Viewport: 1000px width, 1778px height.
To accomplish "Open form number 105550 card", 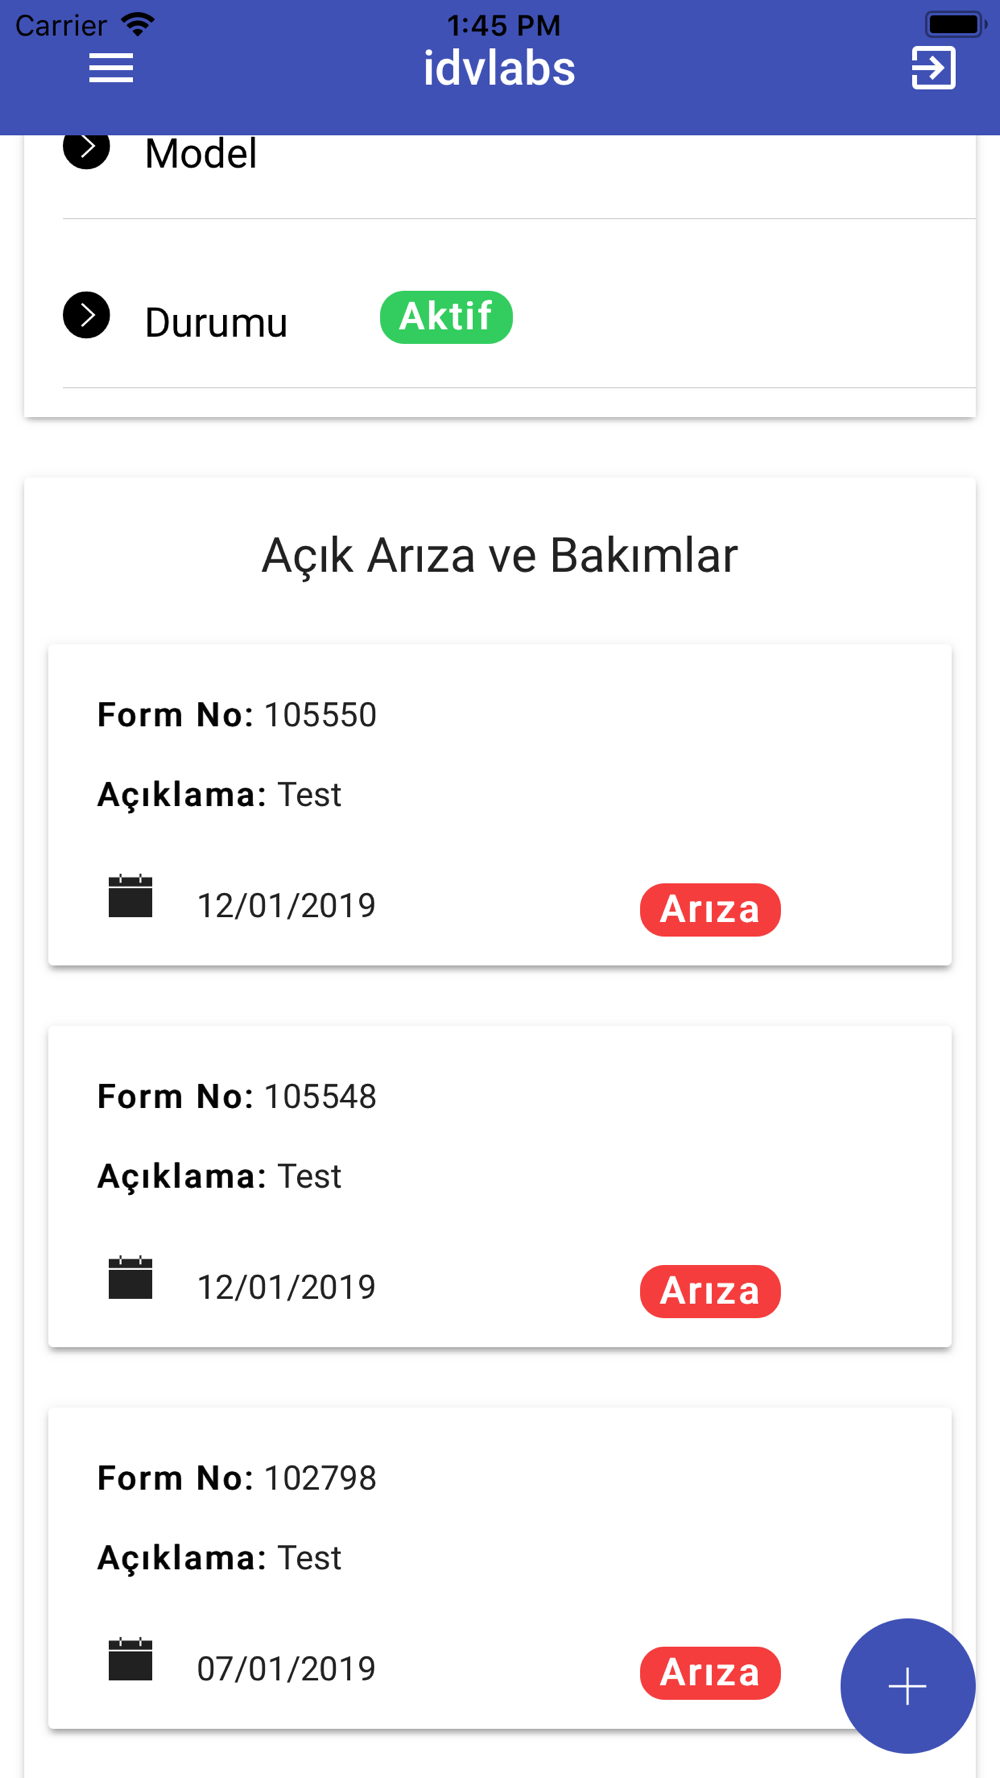I will pos(500,805).
